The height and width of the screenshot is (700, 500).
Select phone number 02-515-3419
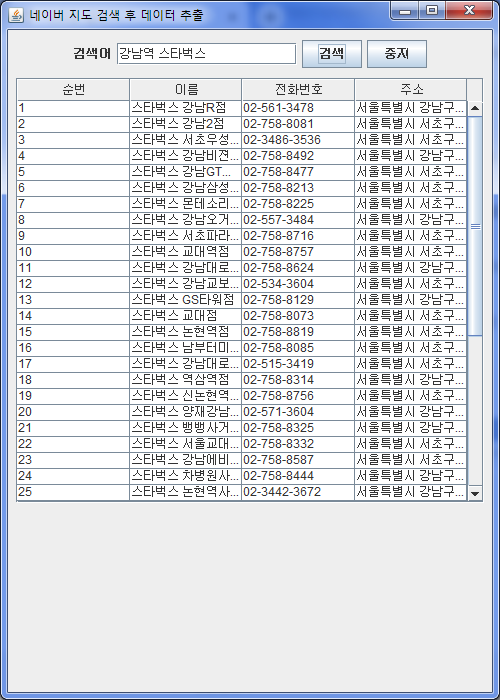pos(298,364)
